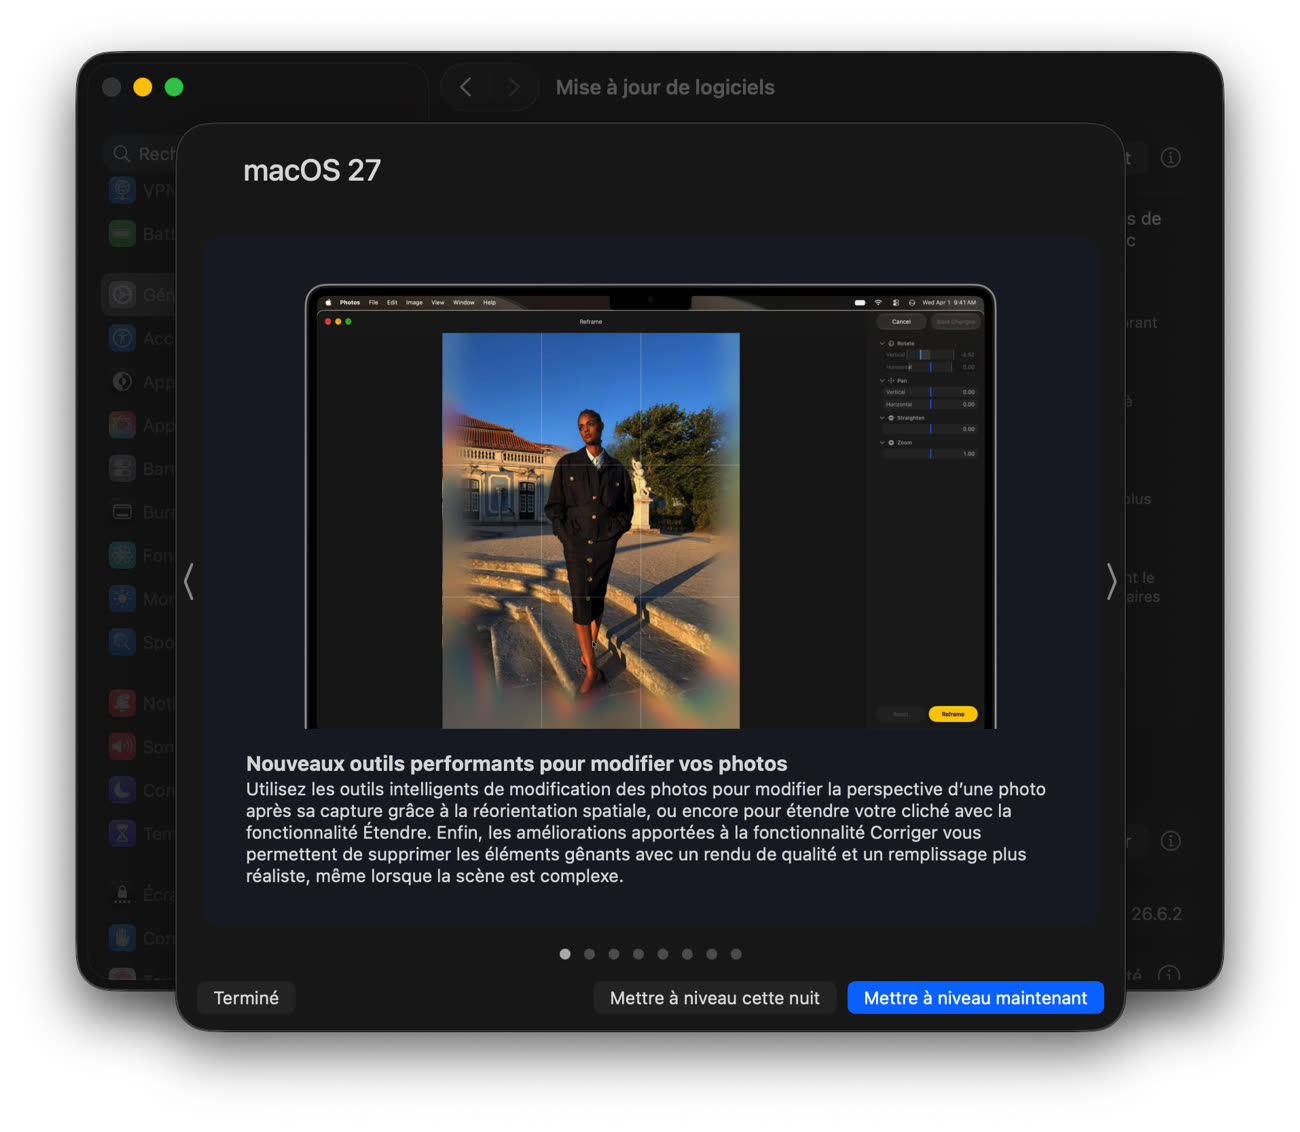
Task: Click Mise à jour de logiciels window title
Action: point(665,88)
